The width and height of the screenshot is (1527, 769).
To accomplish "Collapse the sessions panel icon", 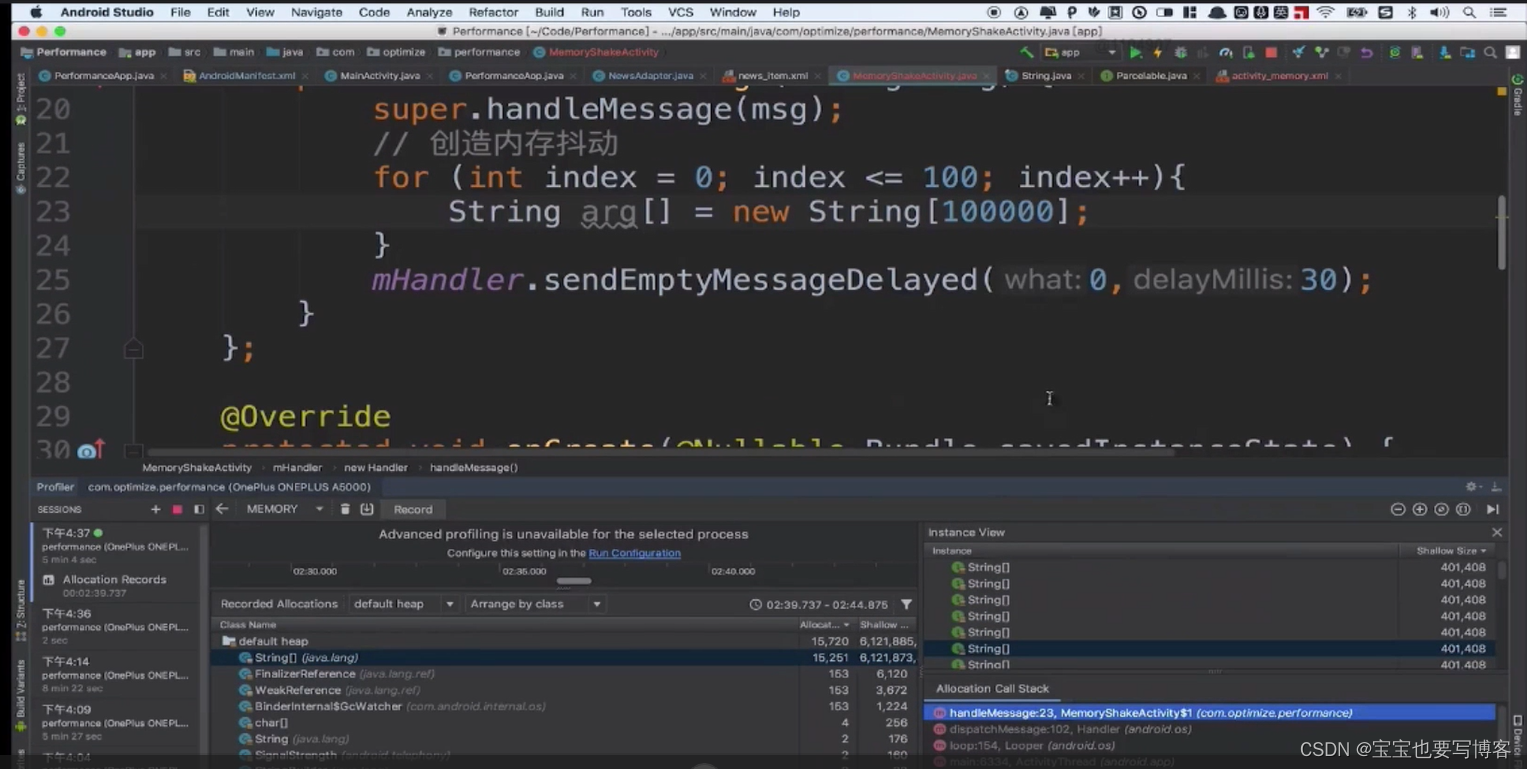I will coord(199,509).
